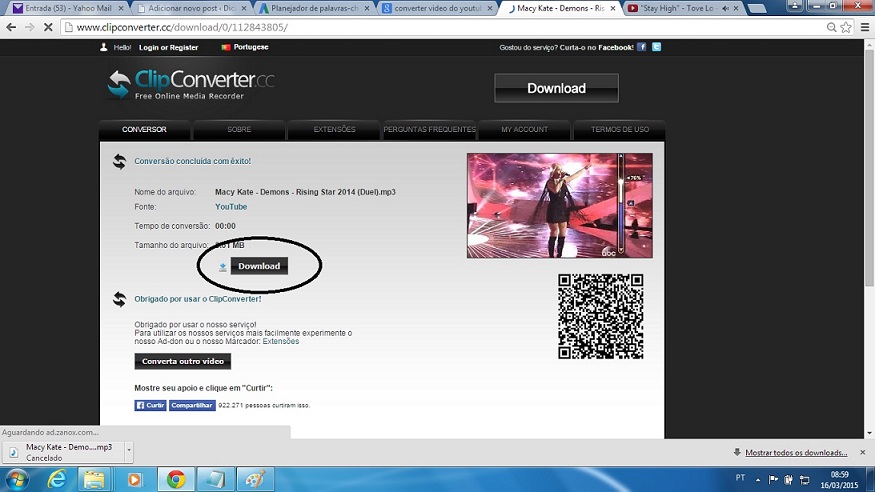This screenshot has width=875, height=492.
Task: Click the Twitter icon in top bar
Action: tap(656, 47)
